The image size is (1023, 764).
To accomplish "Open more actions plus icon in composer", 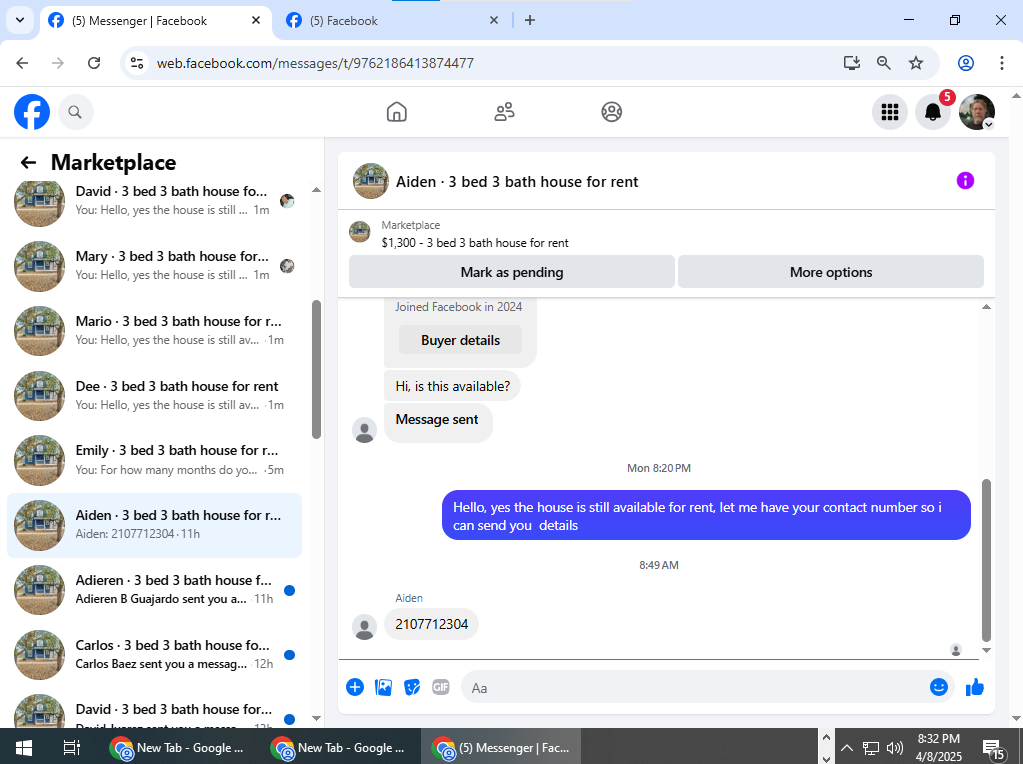I will click(x=355, y=687).
